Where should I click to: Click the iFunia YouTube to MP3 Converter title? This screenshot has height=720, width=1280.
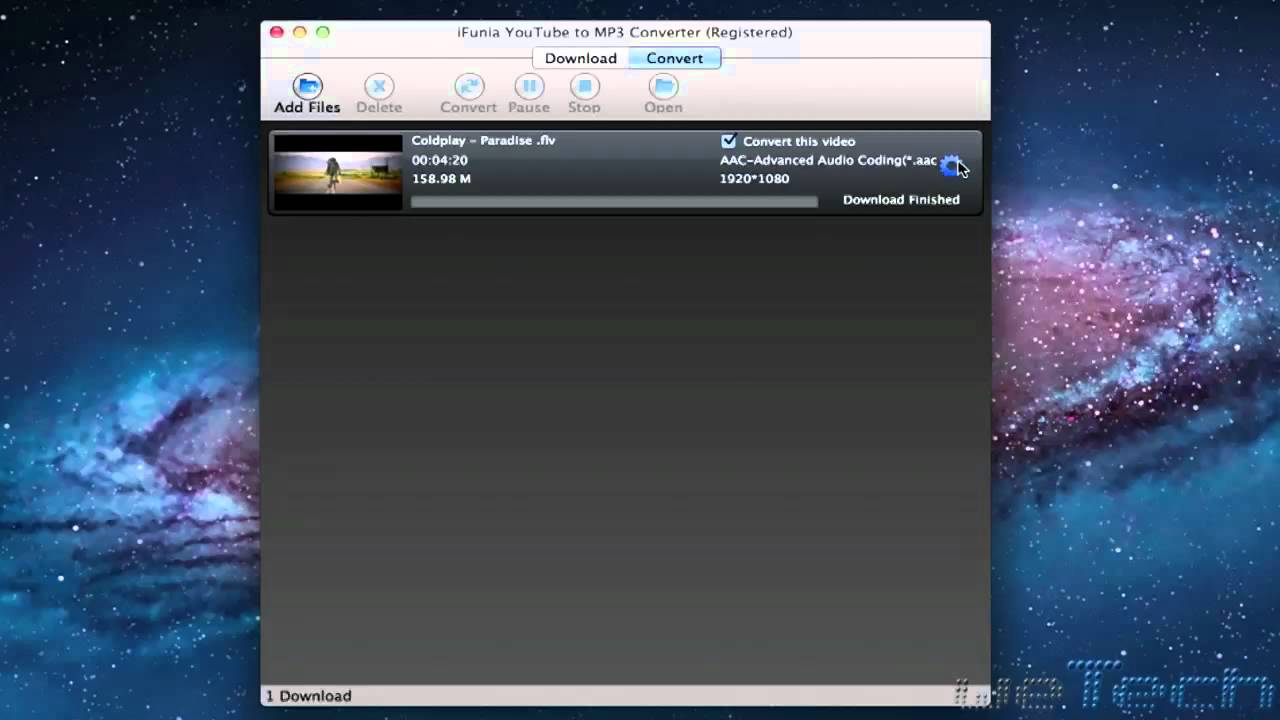coord(625,32)
